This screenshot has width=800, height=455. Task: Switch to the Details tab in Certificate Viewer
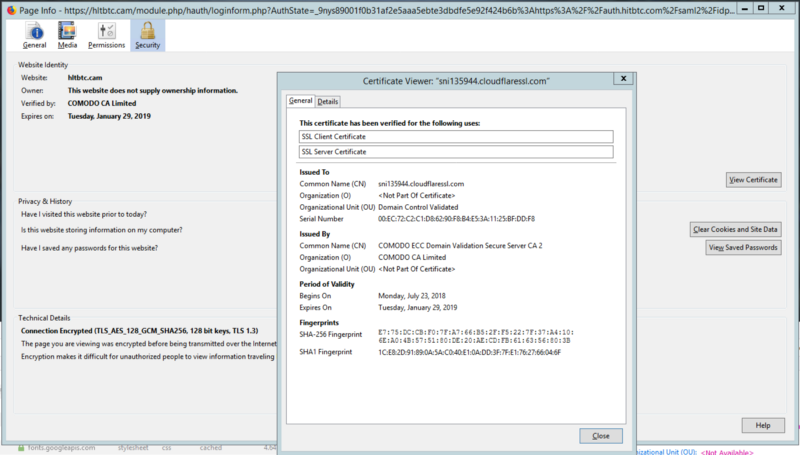click(328, 102)
